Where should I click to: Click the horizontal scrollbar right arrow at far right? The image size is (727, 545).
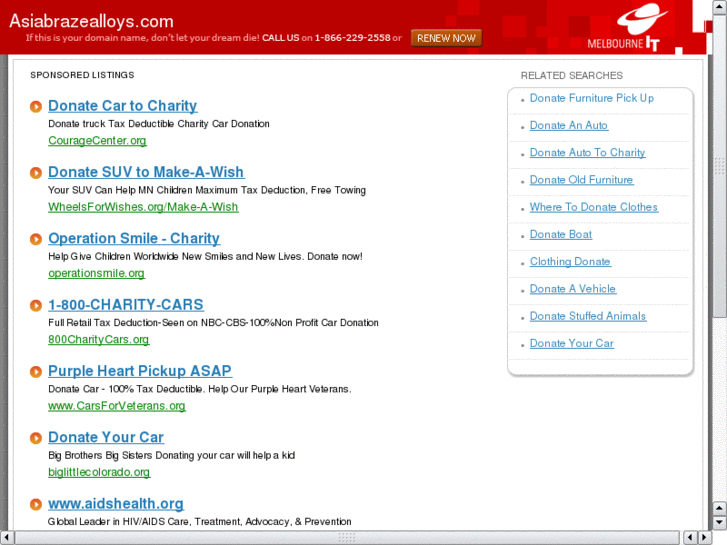pyautogui.click(x=705, y=538)
